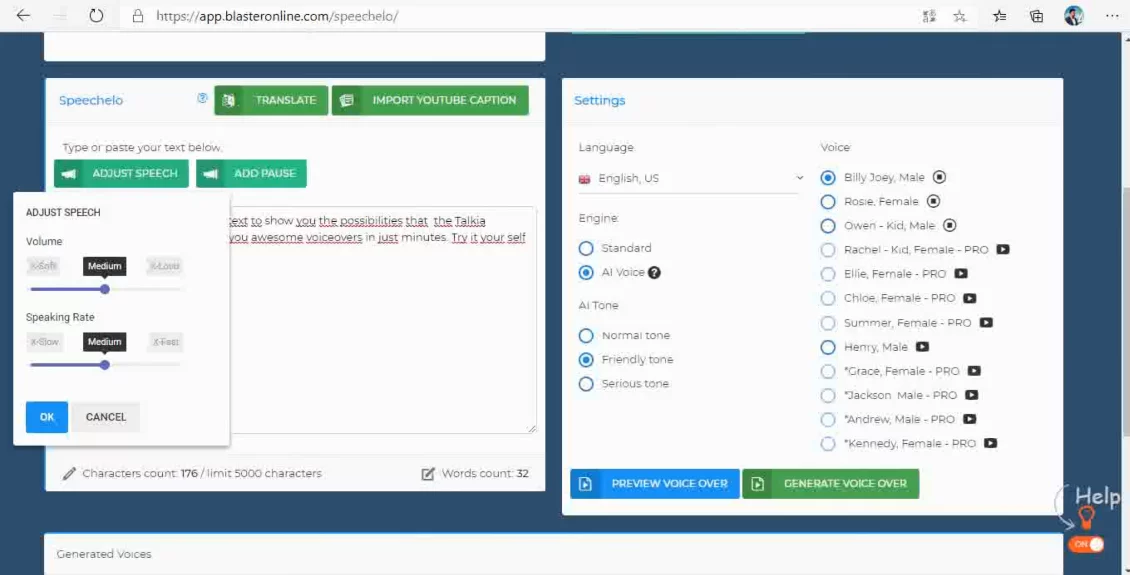Select Rachel - Kid, Female - PRO voice
Image resolution: width=1130 pixels, height=575 pixels.
[x=828, y=250]
